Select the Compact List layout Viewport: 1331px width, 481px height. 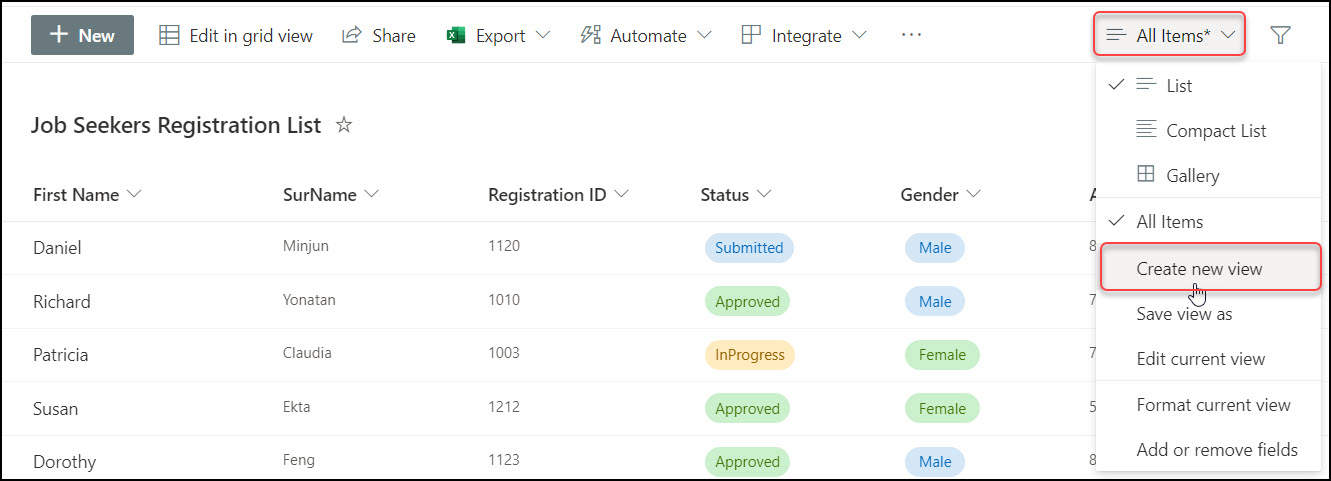click(x=1209, y=131)
